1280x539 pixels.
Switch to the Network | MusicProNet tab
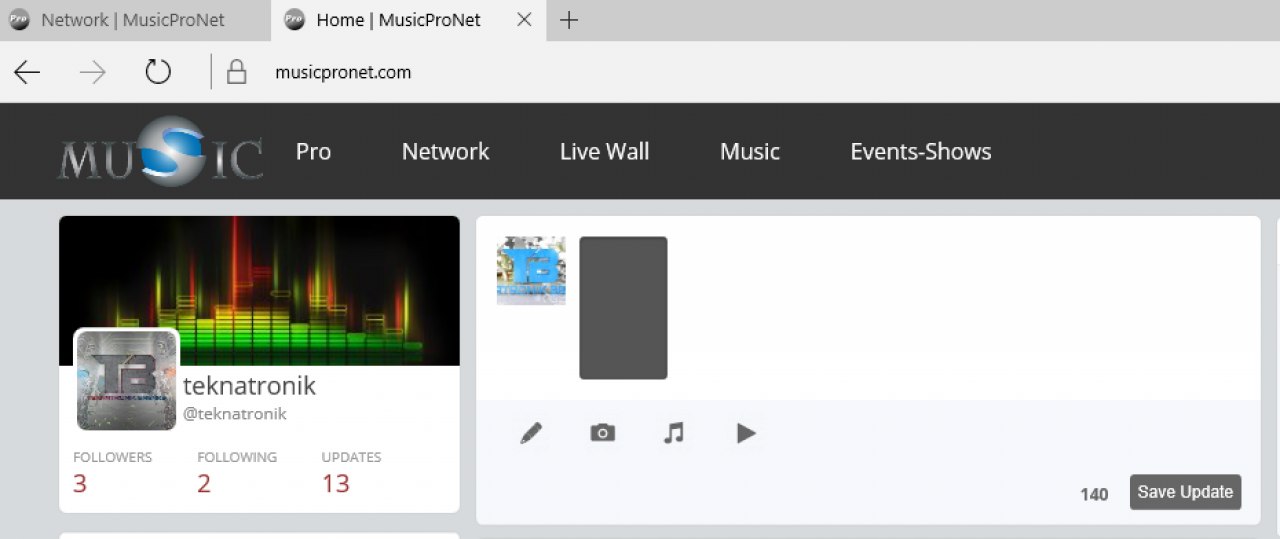[x=135, y=20]
